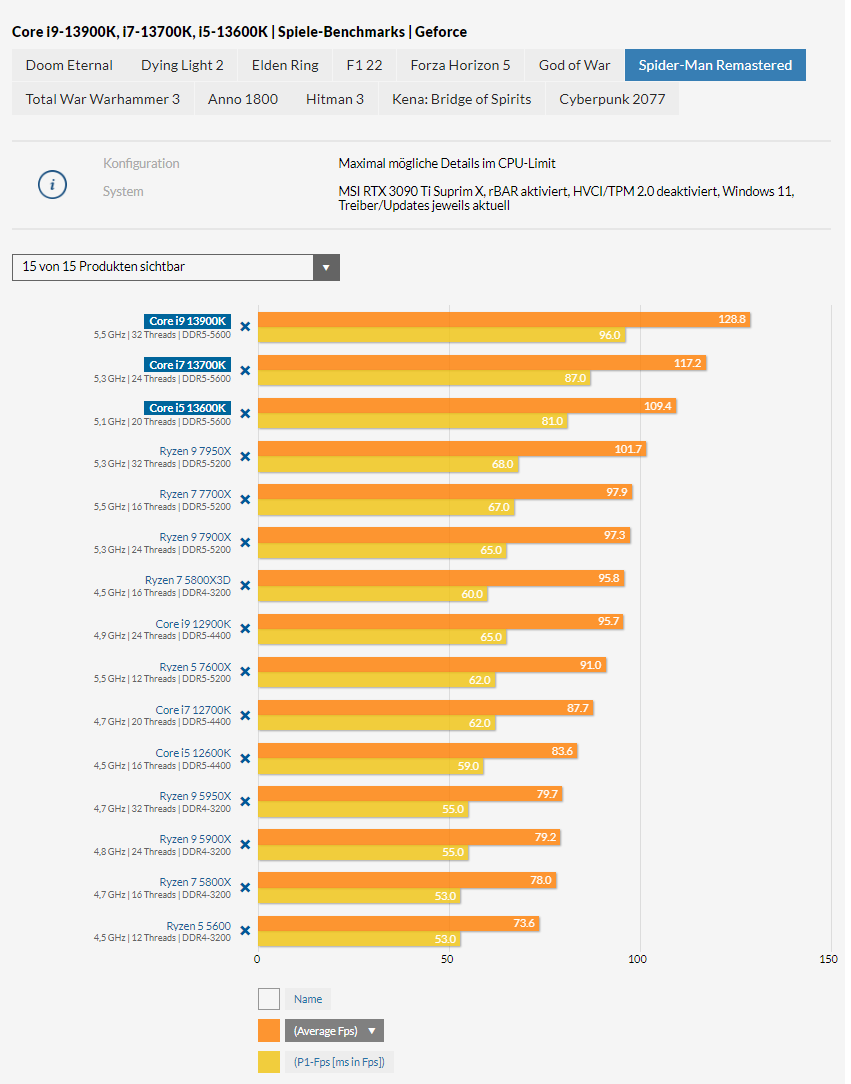This screenshot has width=851, height=1084.
Task: Click the 'System' label
Action: [123, 191]
